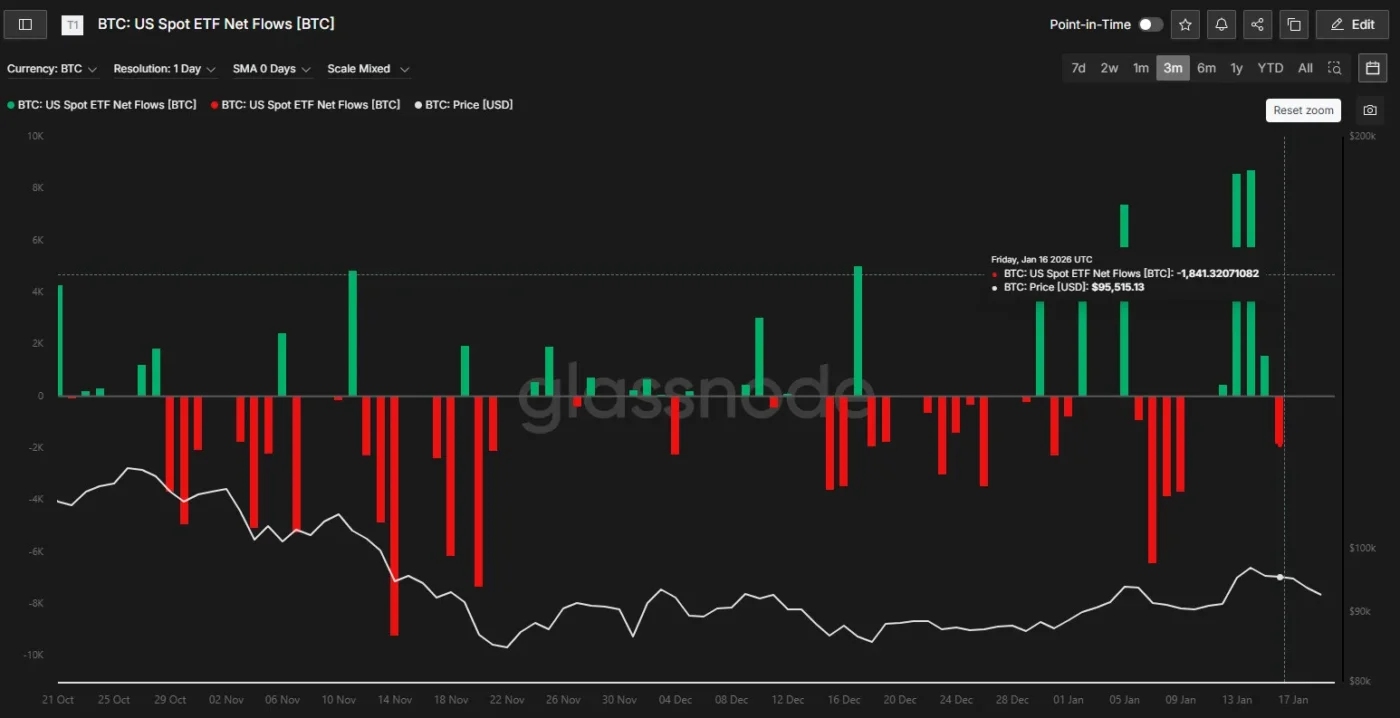This screenshot has height=718, width=1400.
Task: Open the alert bell icon
Action: pos(1221,24)
